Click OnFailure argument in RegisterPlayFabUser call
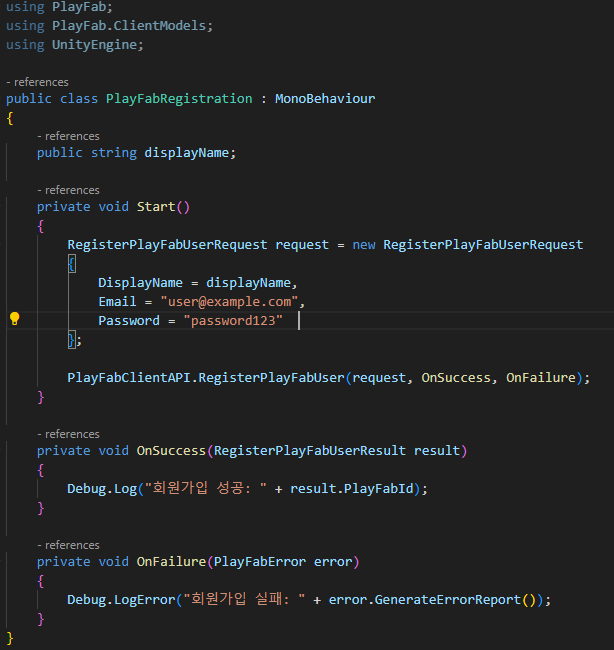 point(541,378)
